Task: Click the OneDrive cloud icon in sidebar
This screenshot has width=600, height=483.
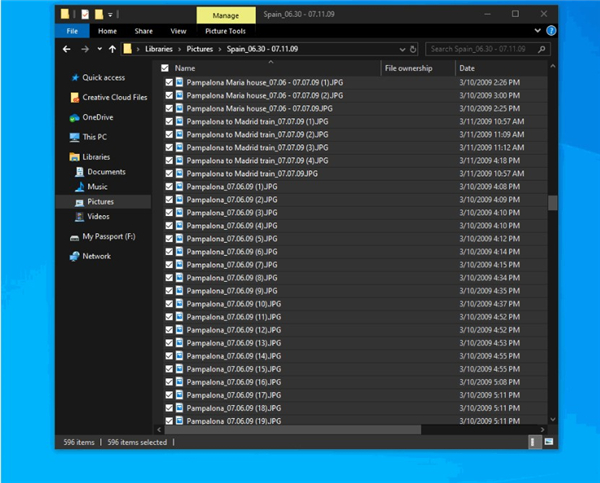Action: 74,117
